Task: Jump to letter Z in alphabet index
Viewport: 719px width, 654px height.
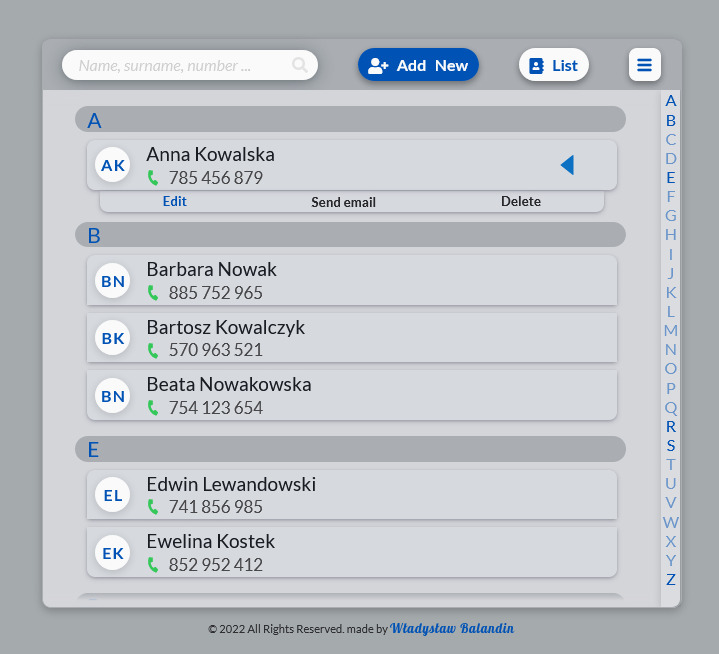Action: pyautogui.click(x=671, y=579)
